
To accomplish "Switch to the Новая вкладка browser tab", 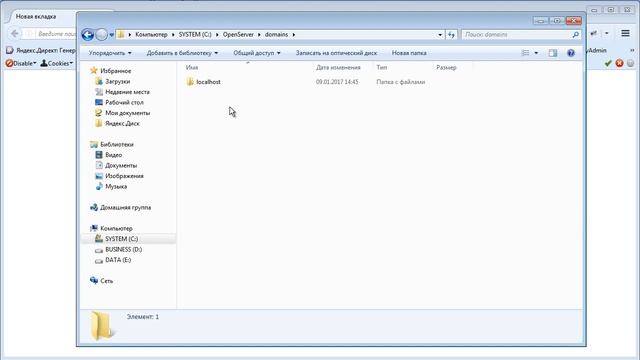I will click(x=36, y=17).
